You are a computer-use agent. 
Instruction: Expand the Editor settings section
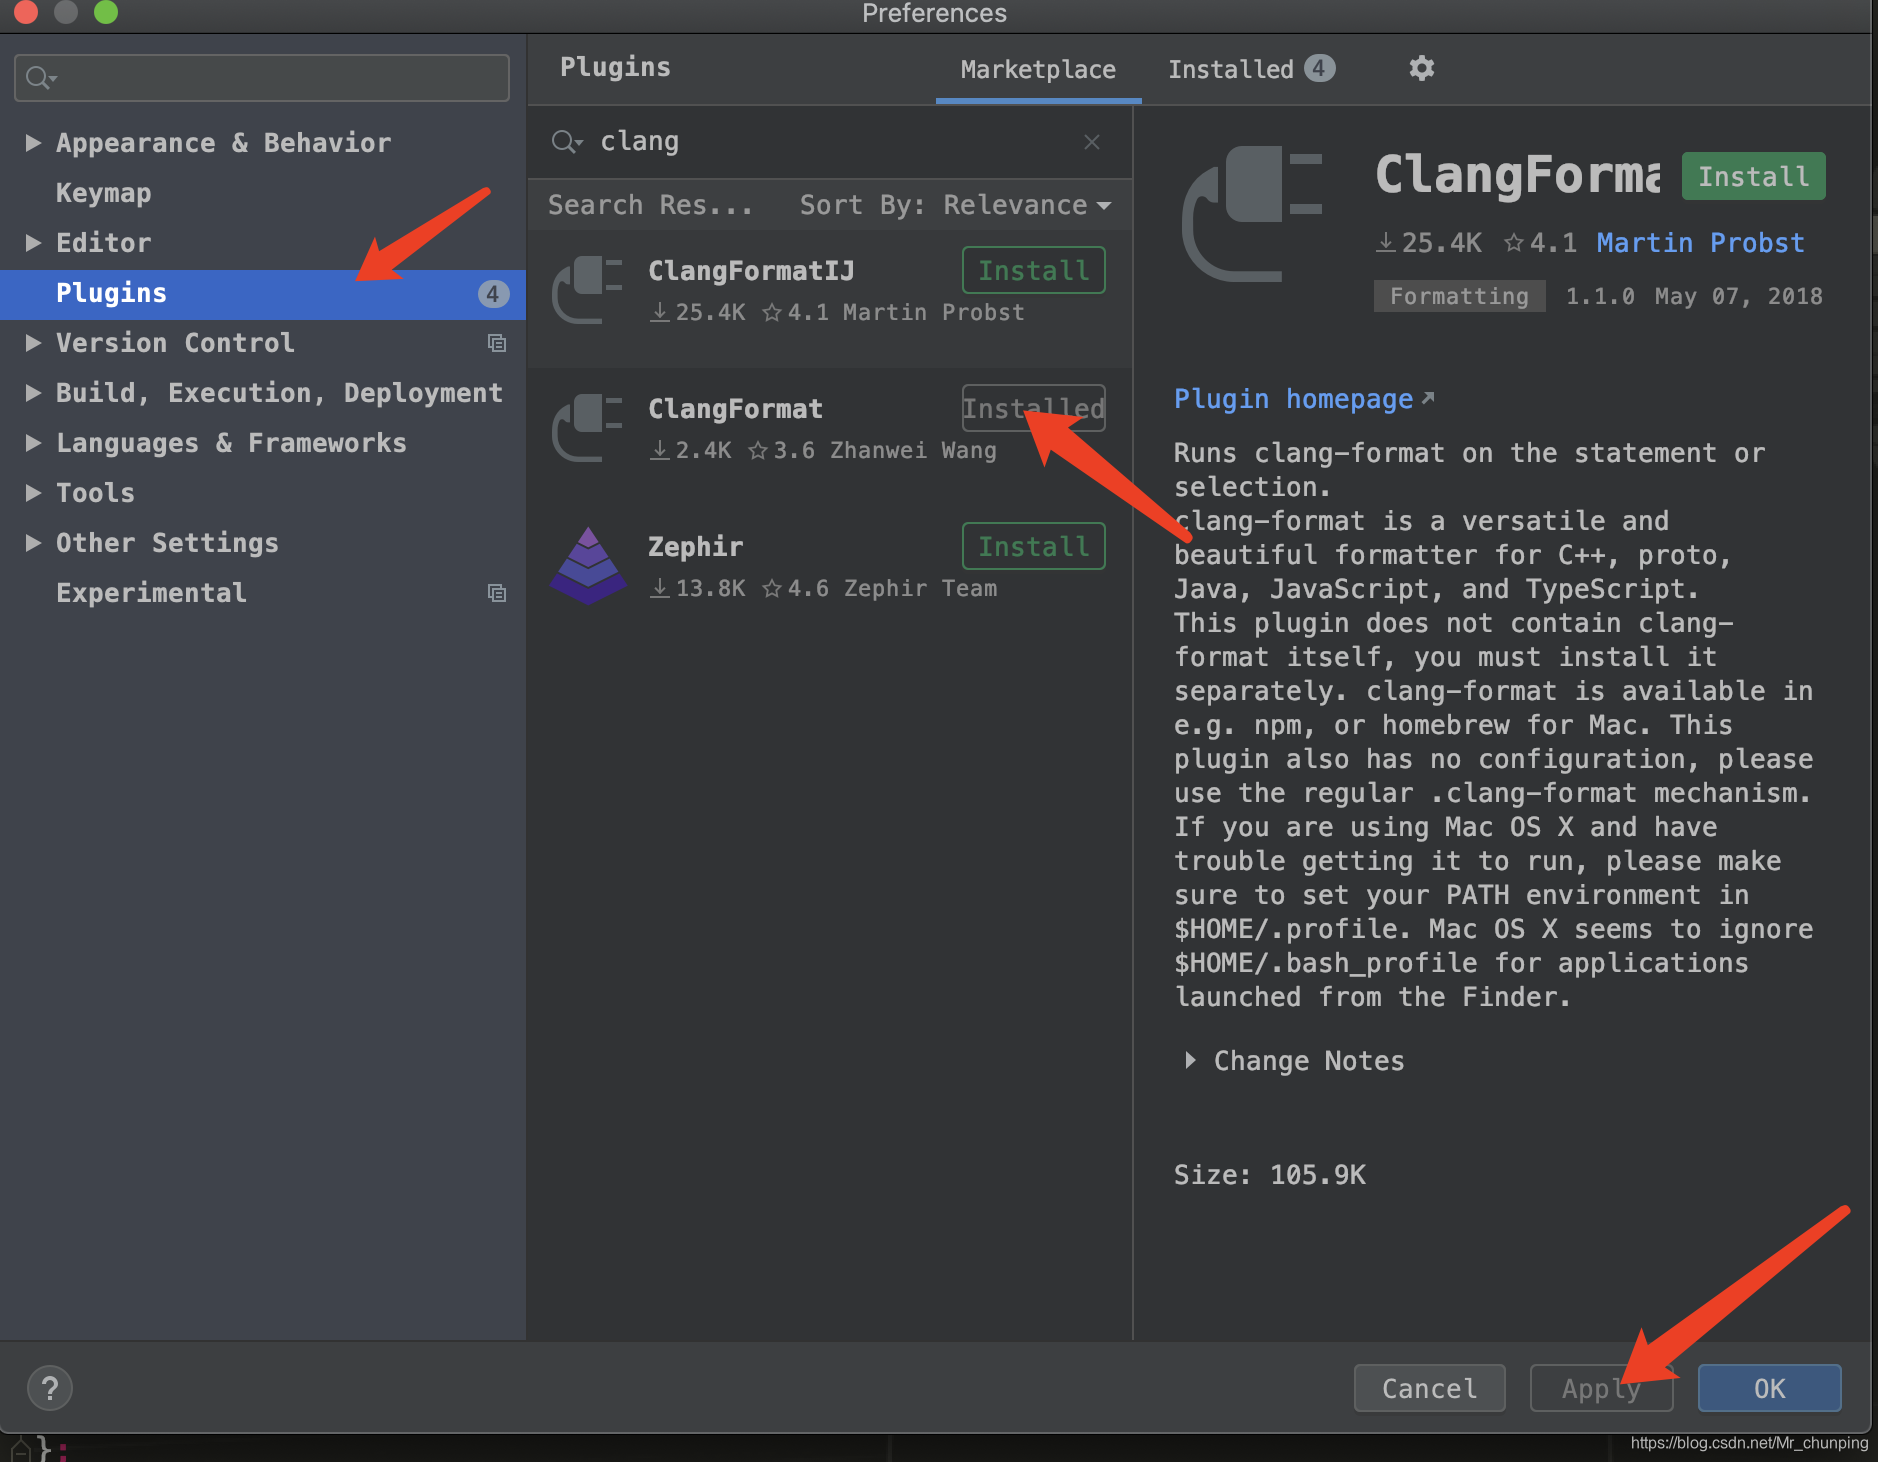pyautogui.click(x=33, y=243)
